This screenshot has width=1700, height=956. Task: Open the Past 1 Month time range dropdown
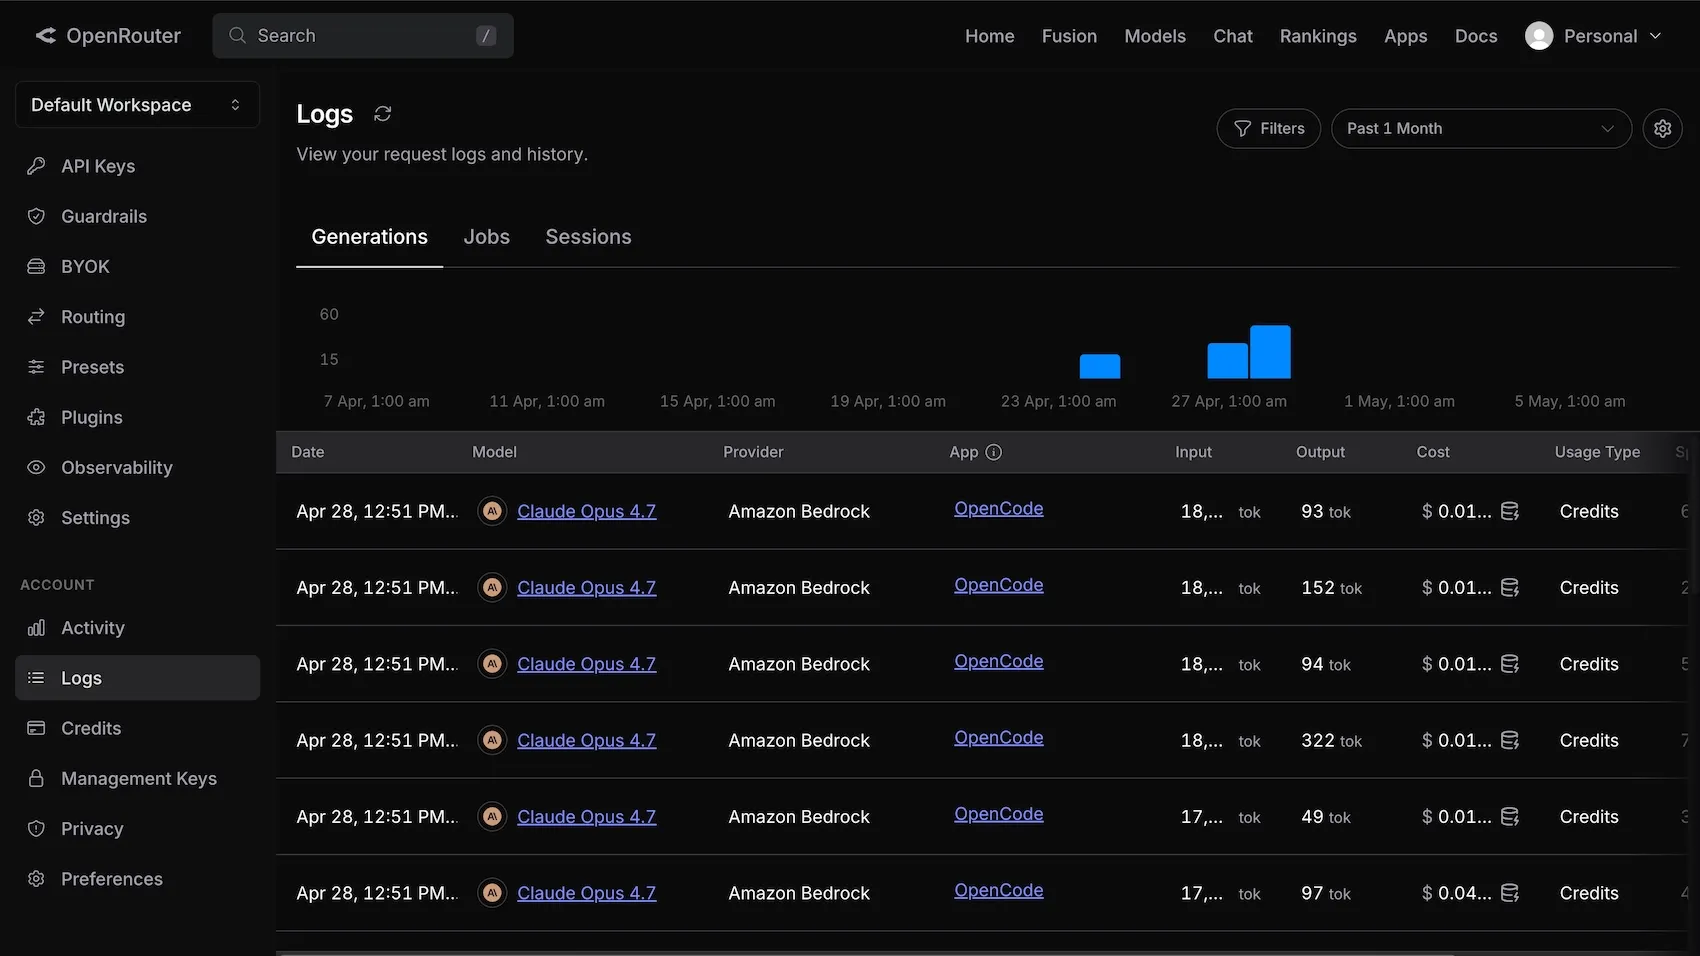pyautogui.click(x=1481, y=129)
